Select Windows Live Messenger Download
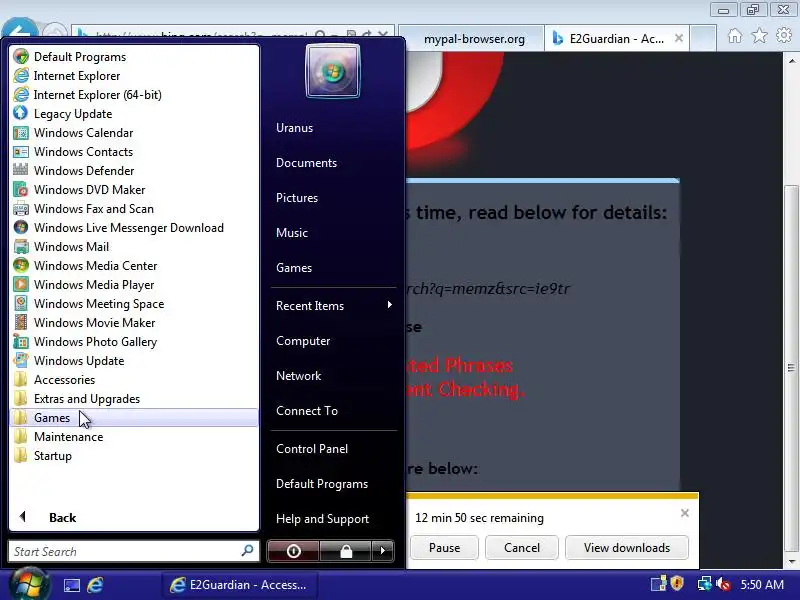 pyautogui.click(x=134, y=228)
